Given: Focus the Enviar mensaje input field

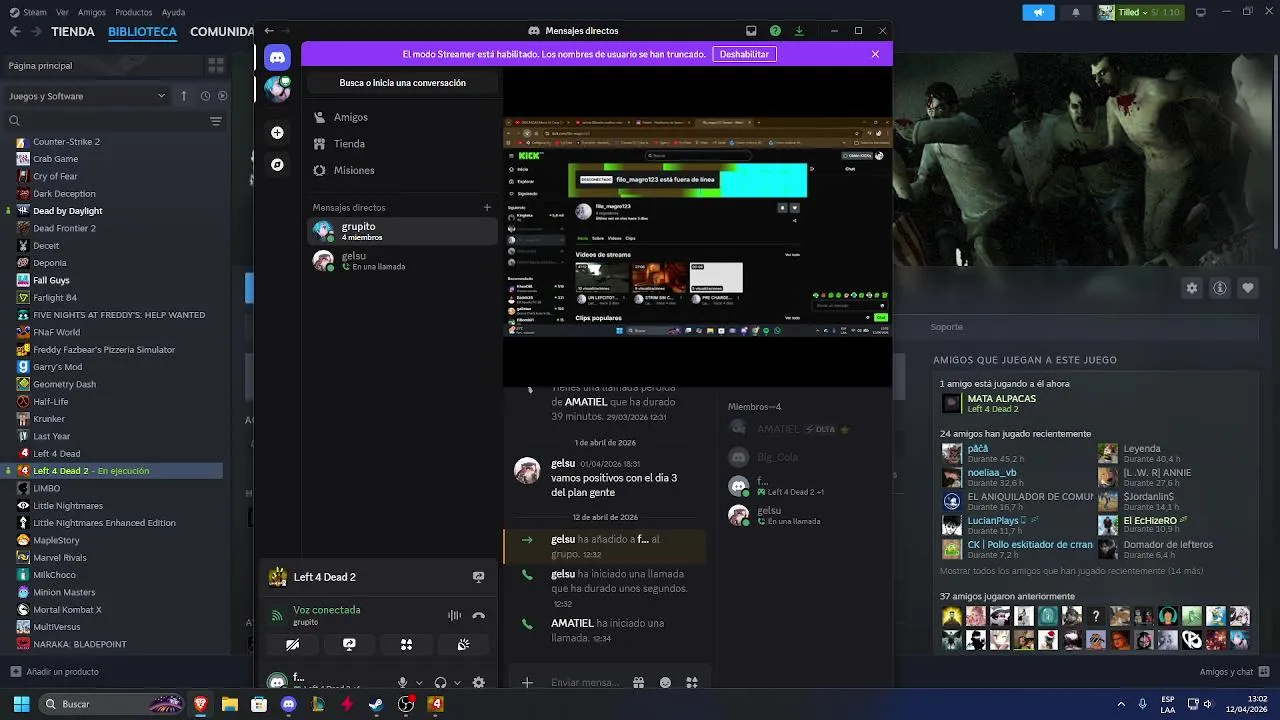Looking at the screenshot, I should pos(586,683).
